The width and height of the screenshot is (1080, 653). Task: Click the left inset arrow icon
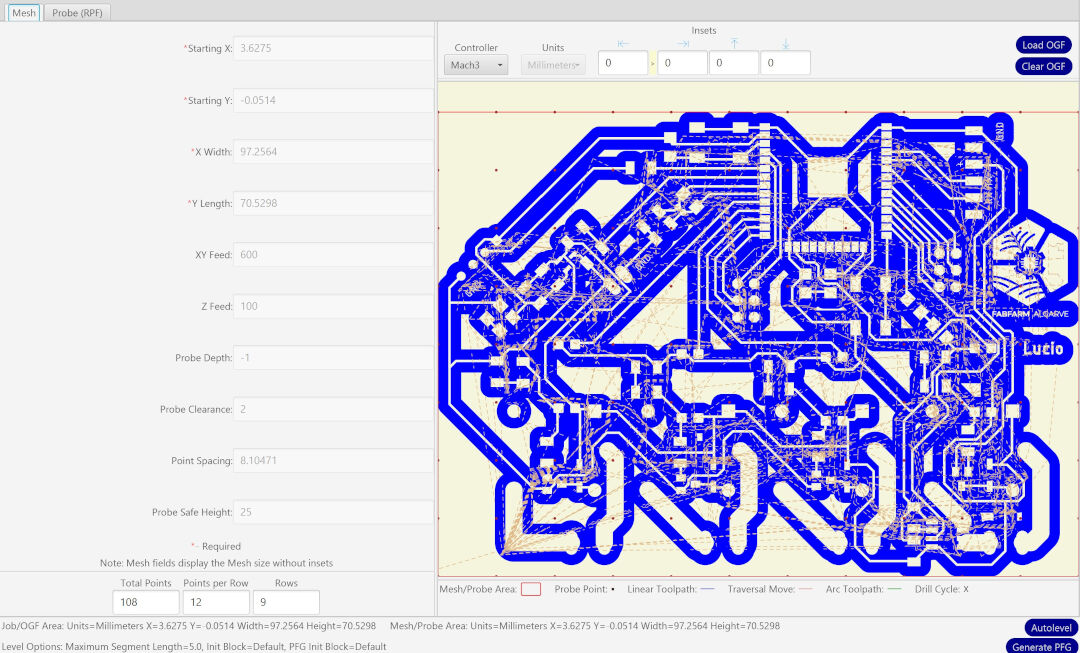(x=623, y=43)
